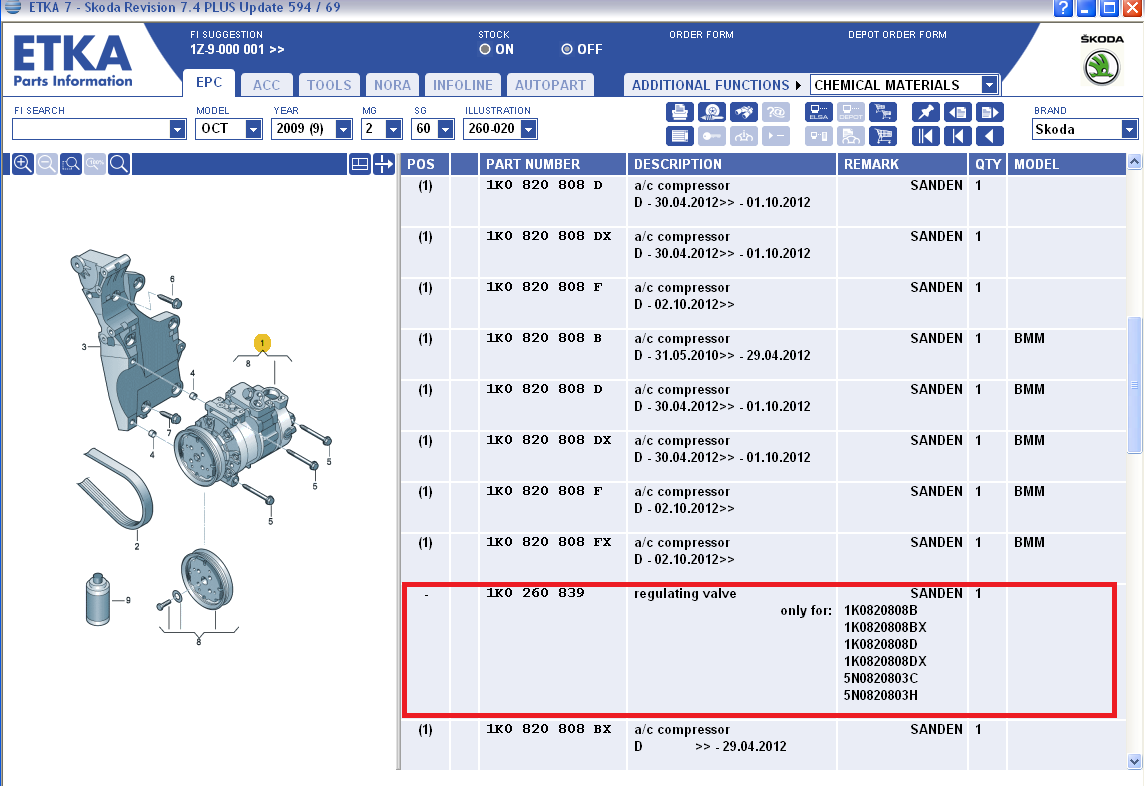Open the parts list view icon
Image resolution: width=1145 pixels, height=786 pixels.
coord(680,136)
